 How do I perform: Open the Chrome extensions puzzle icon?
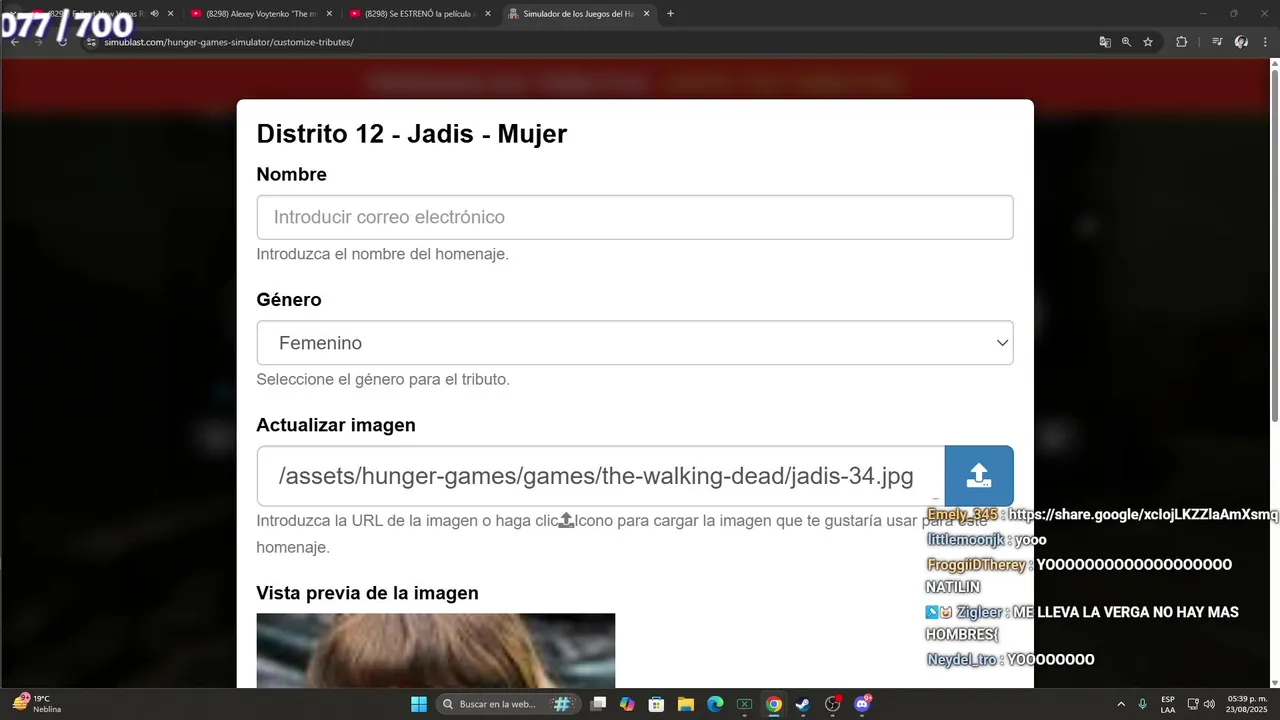pyautogui.click(x=1181, y=42)
